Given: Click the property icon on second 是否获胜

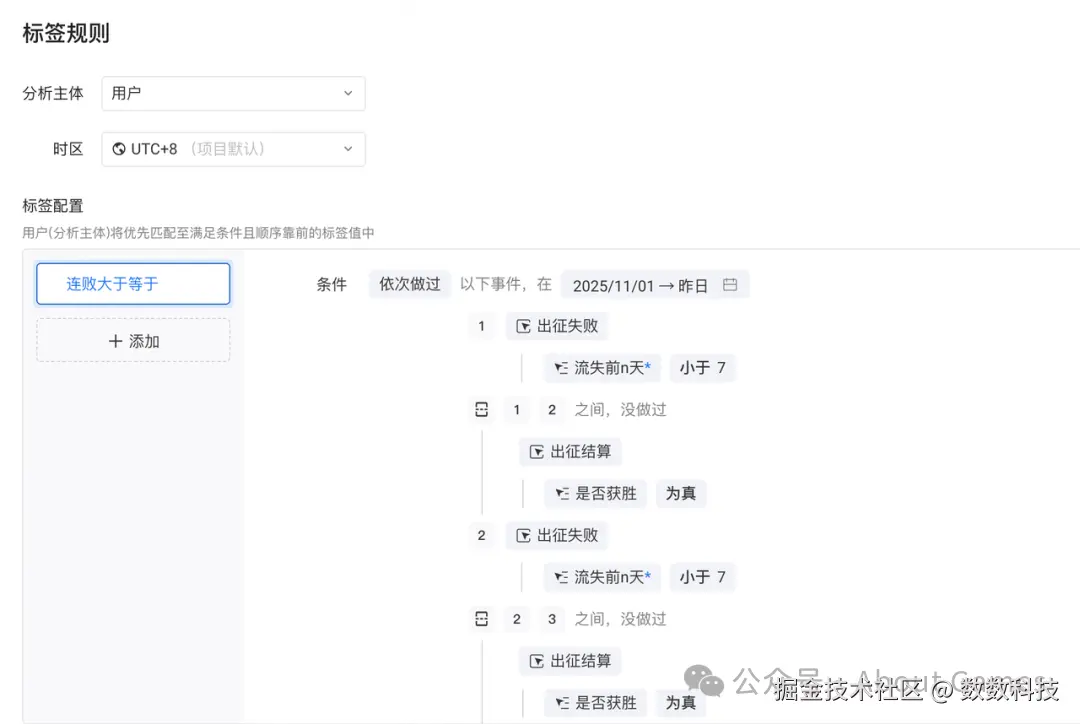Looking at the screenshot, I should pos(563,702).
